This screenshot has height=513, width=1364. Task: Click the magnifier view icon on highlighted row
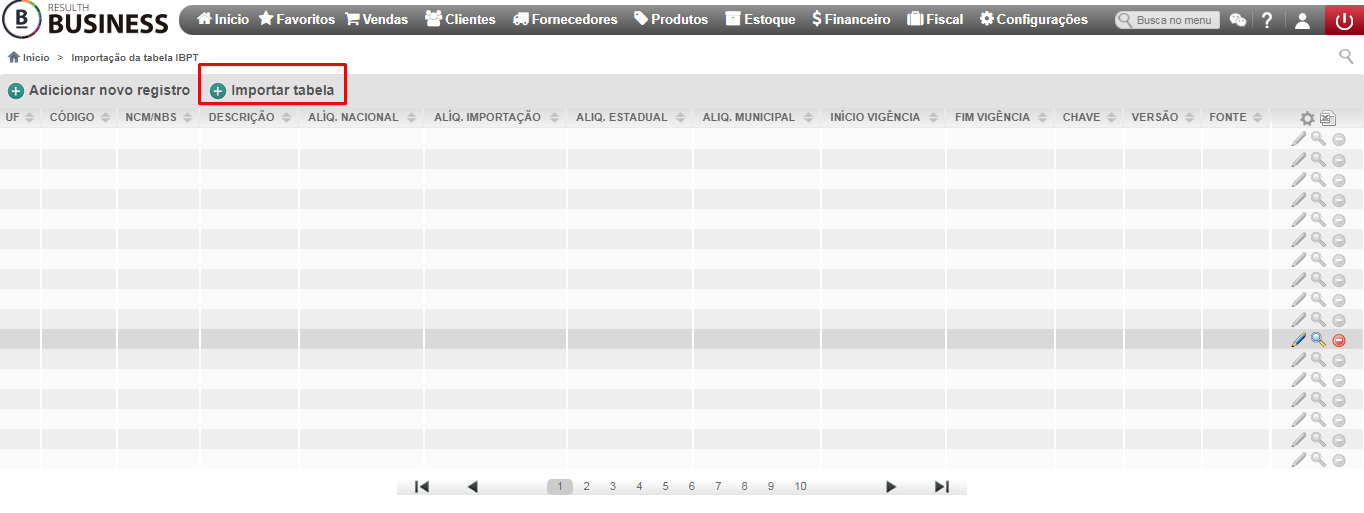pyautogui.click(x=1318, y=340)
